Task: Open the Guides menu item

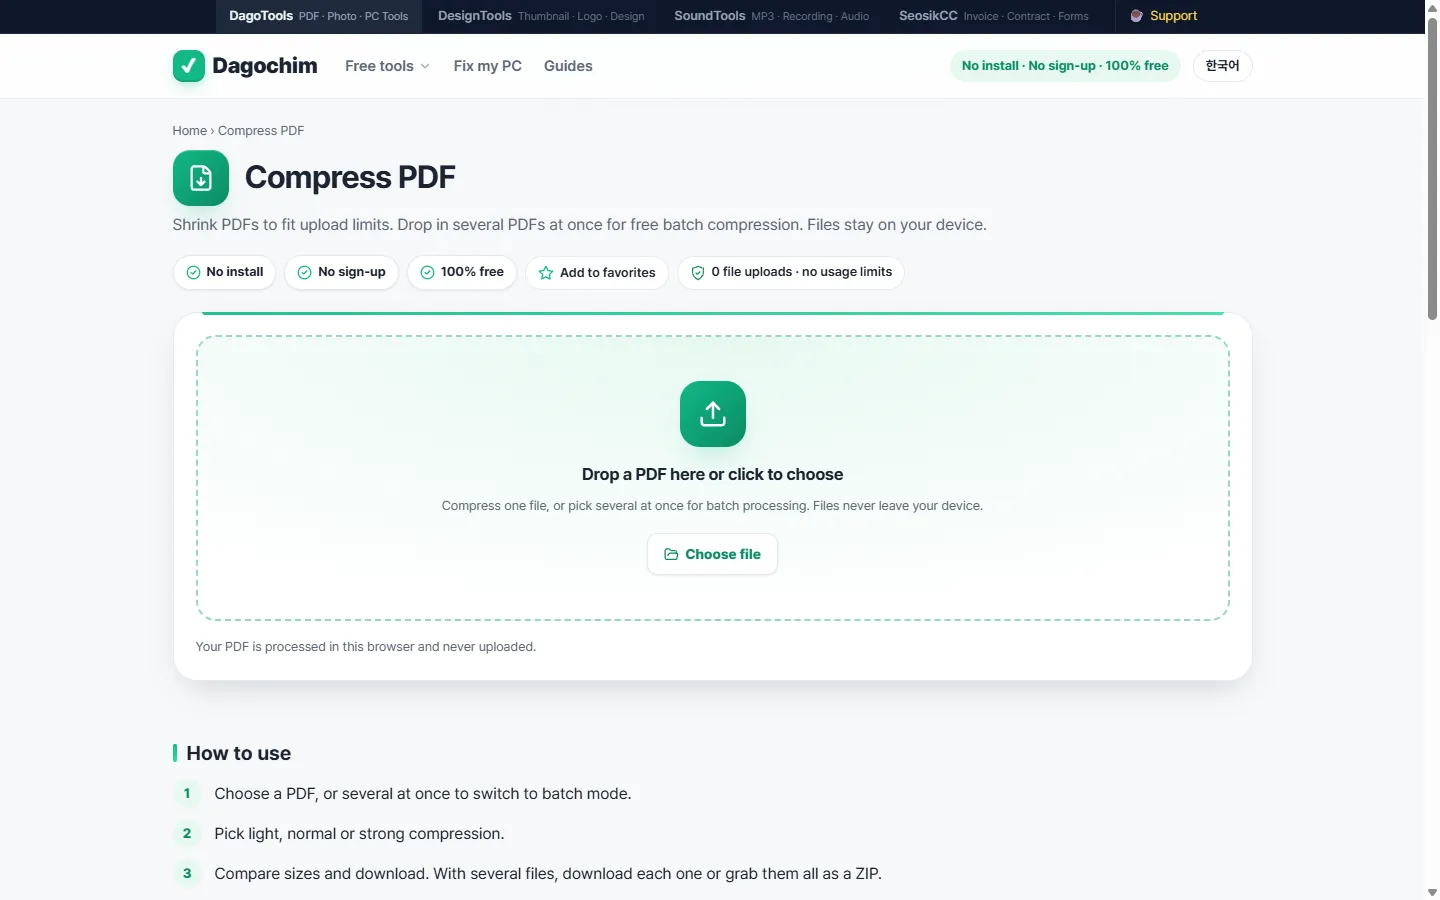Action: point(568,66)
